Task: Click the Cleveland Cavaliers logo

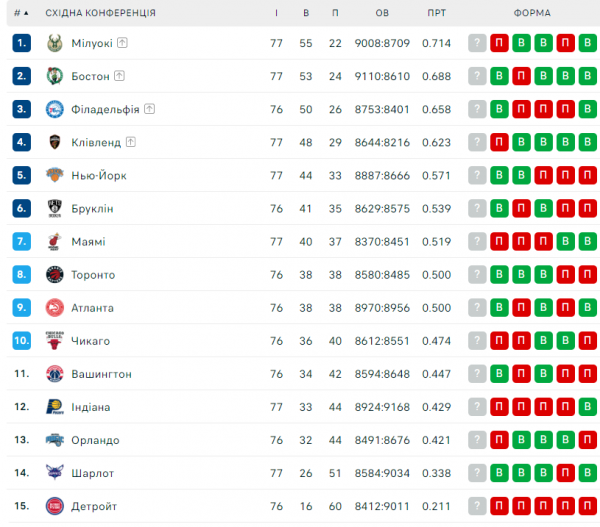Action: click(55, 142)
